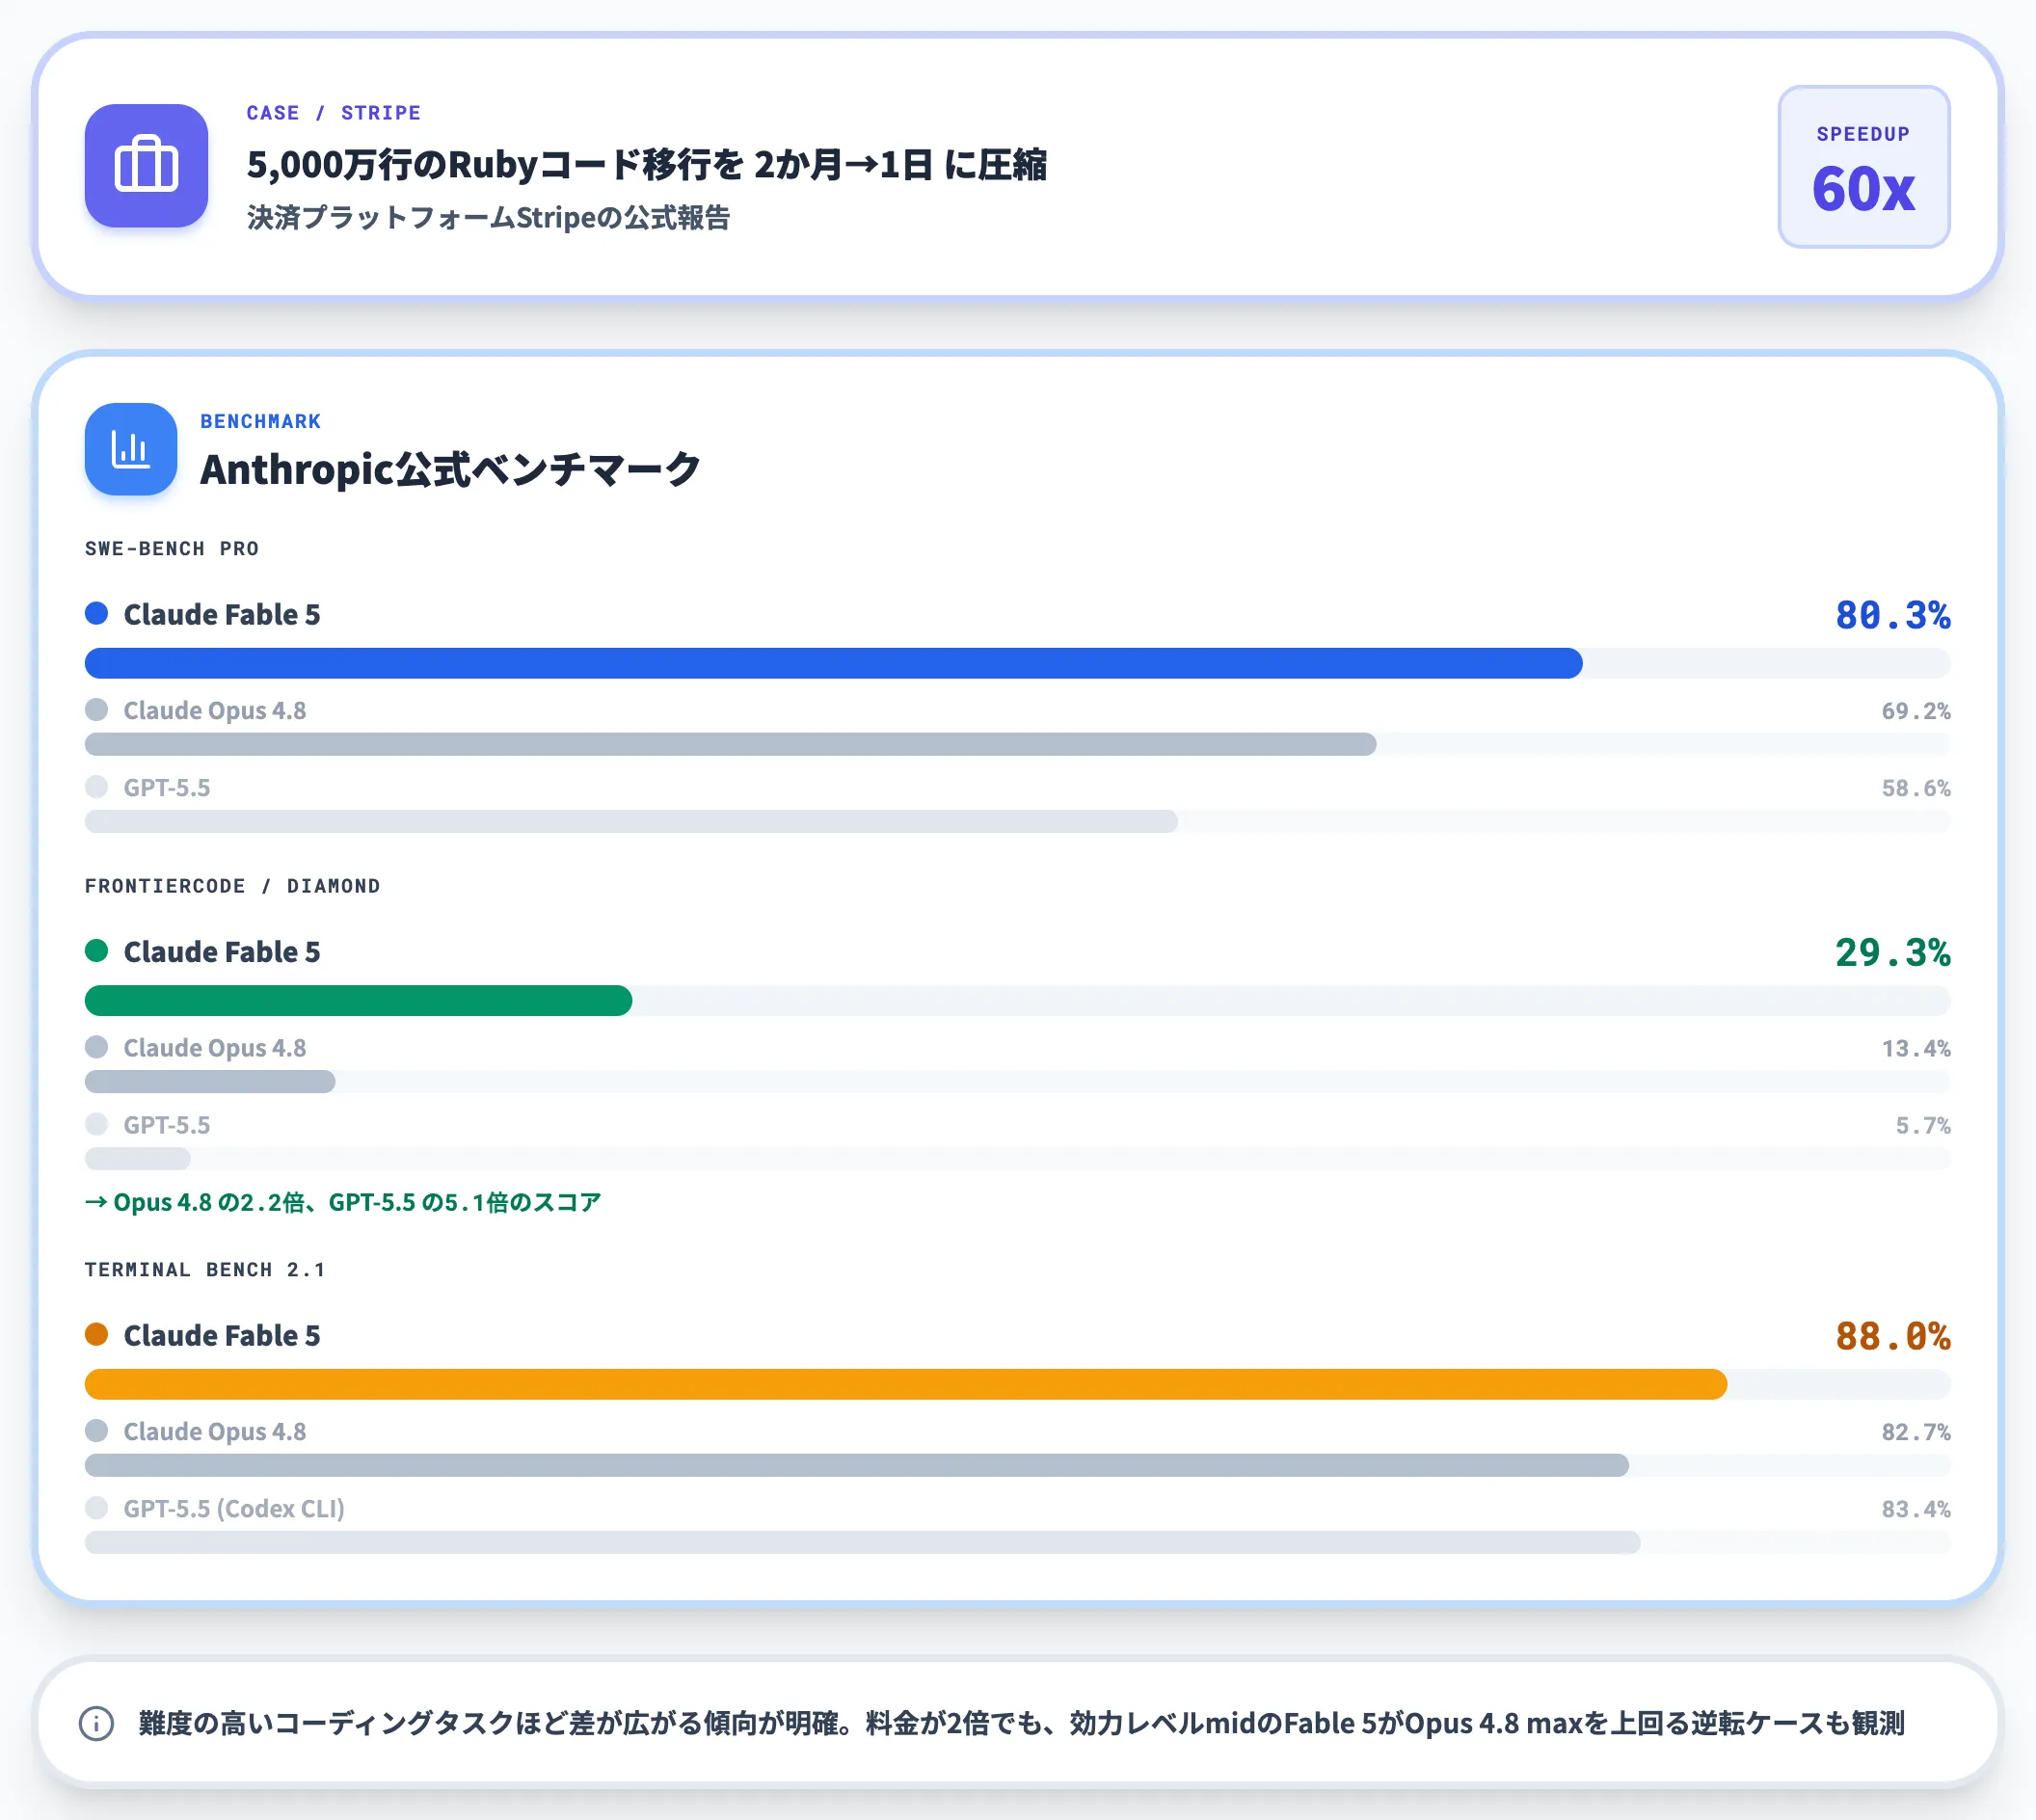2036x1820 pixels.
Task: Click the headline '5,000万行のRubyコード移行を 2か月→1日 に圧縮'
Action: [646, 164]
